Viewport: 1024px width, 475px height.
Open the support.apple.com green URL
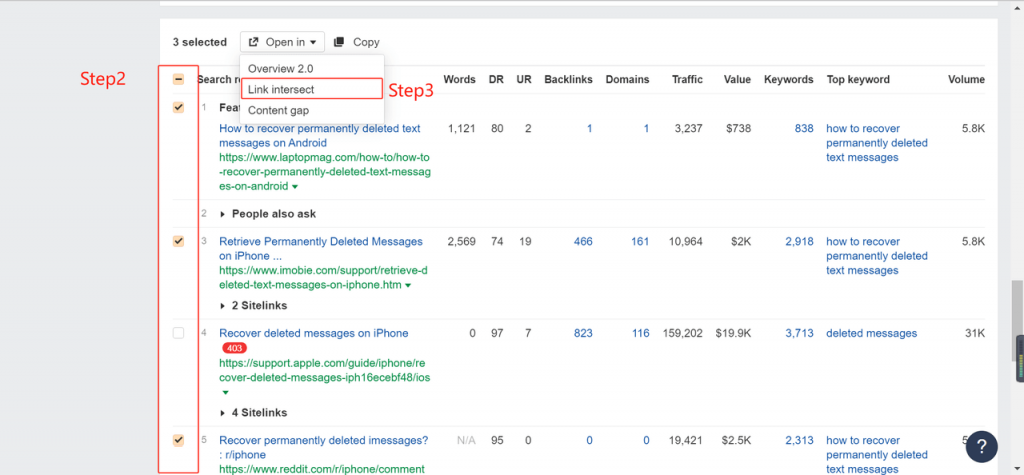[x=325, y=370]
